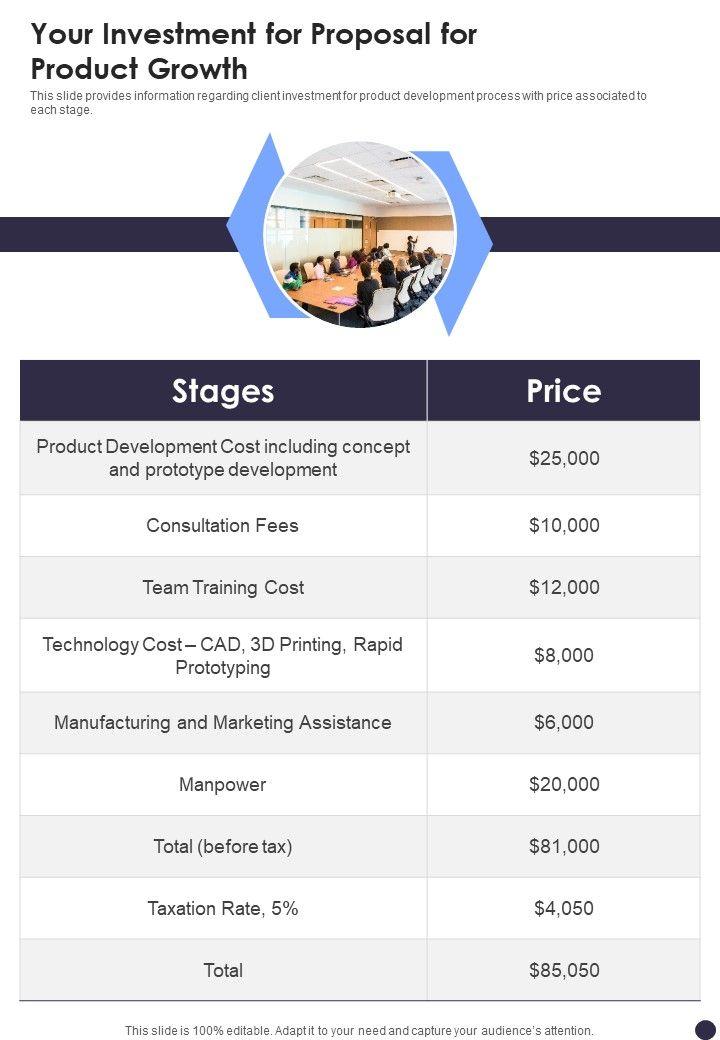The height and width of the screenshot is (1040, 720).
Task: Click the 'Taxation Rate, 5%' cell
Action: coord(223,908)
